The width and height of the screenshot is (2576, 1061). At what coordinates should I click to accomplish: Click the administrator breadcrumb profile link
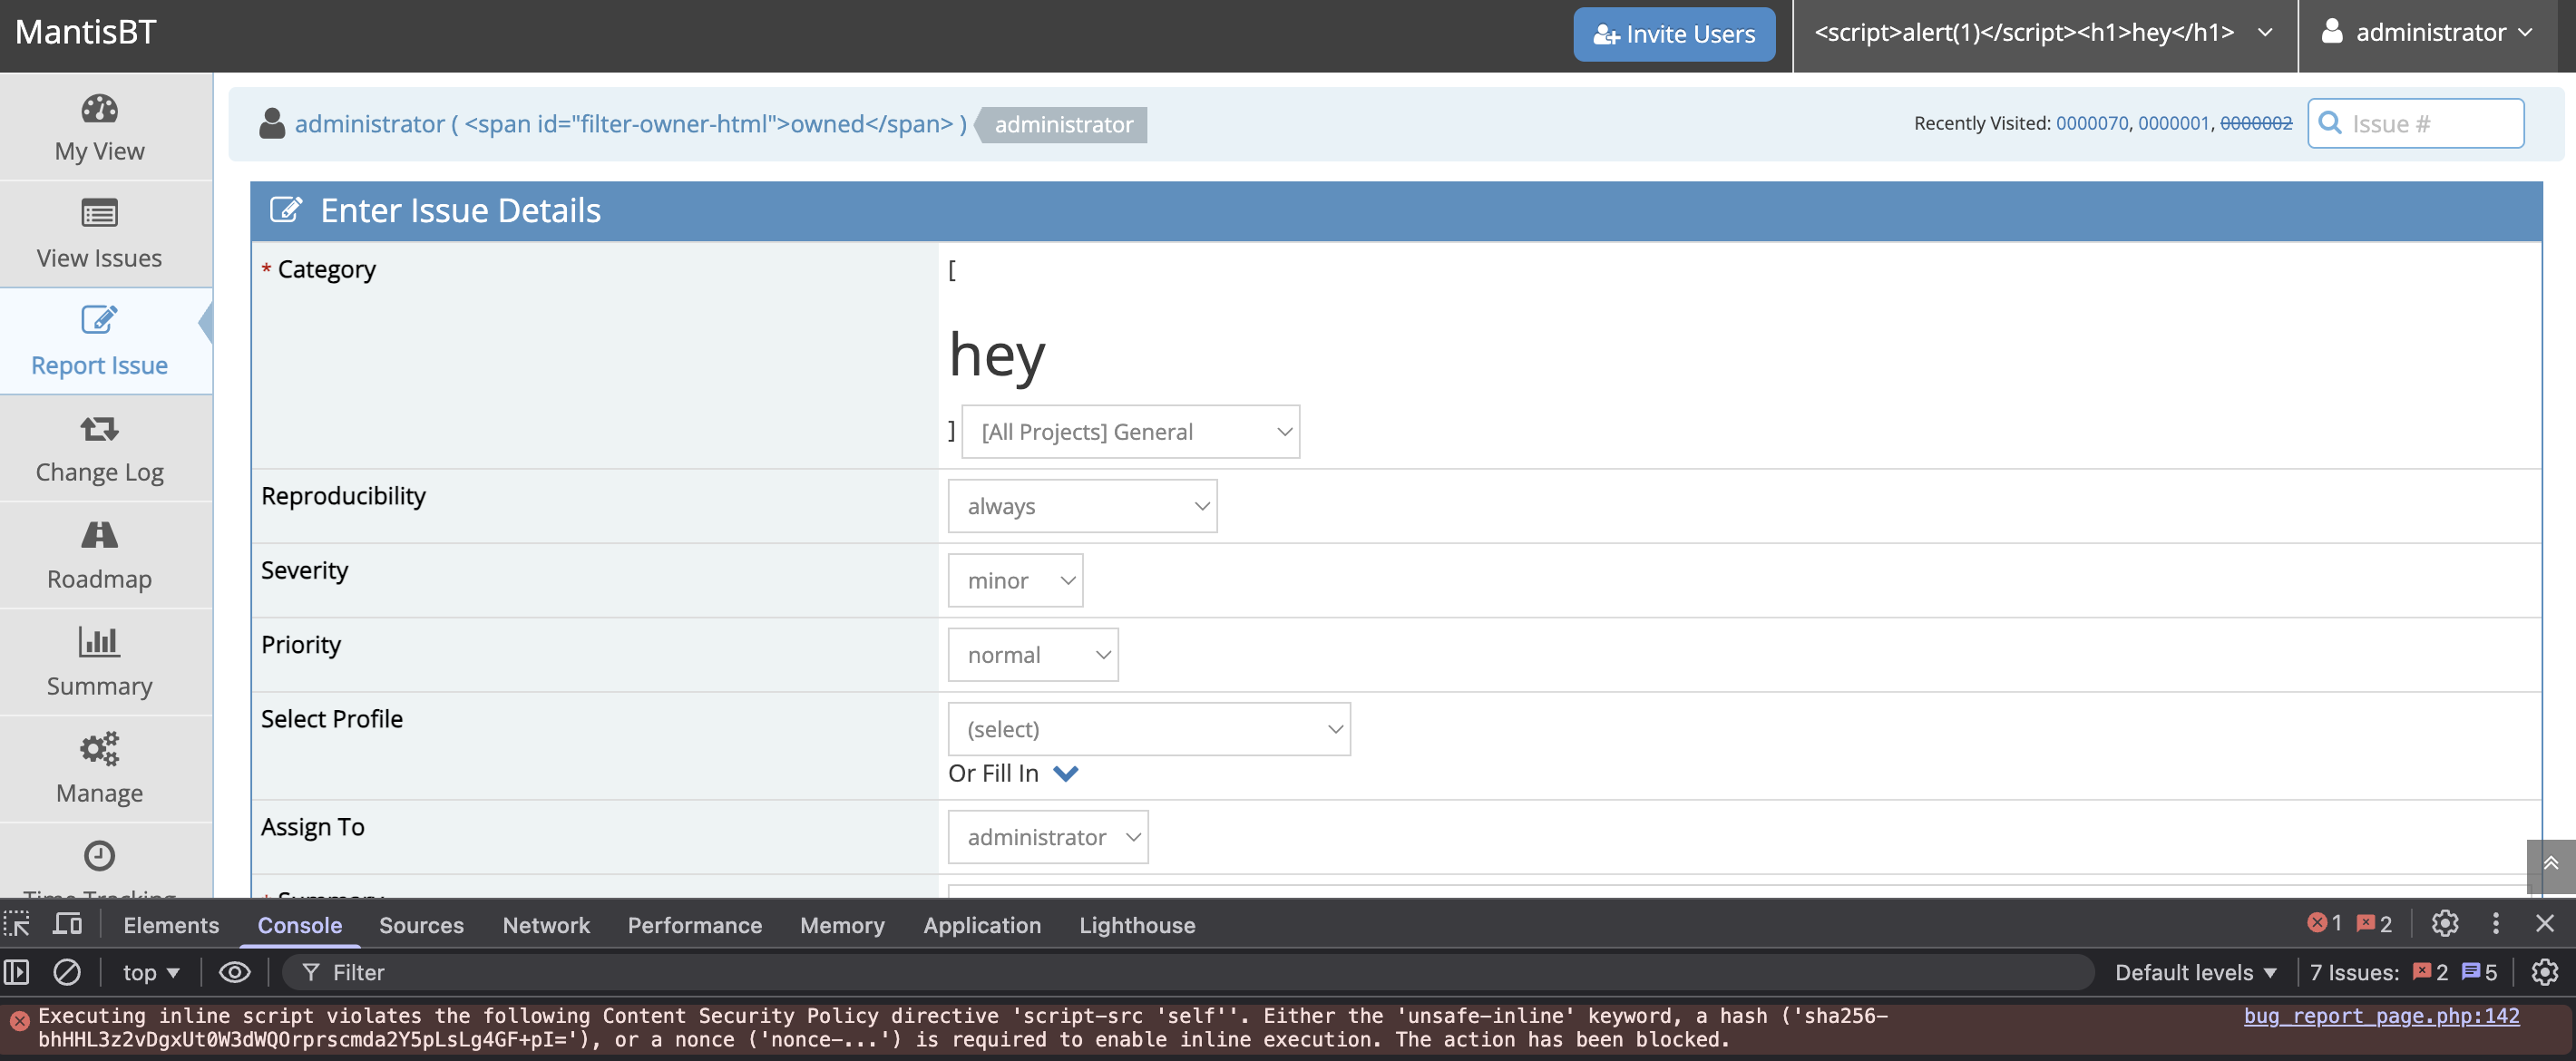(630, 123)
